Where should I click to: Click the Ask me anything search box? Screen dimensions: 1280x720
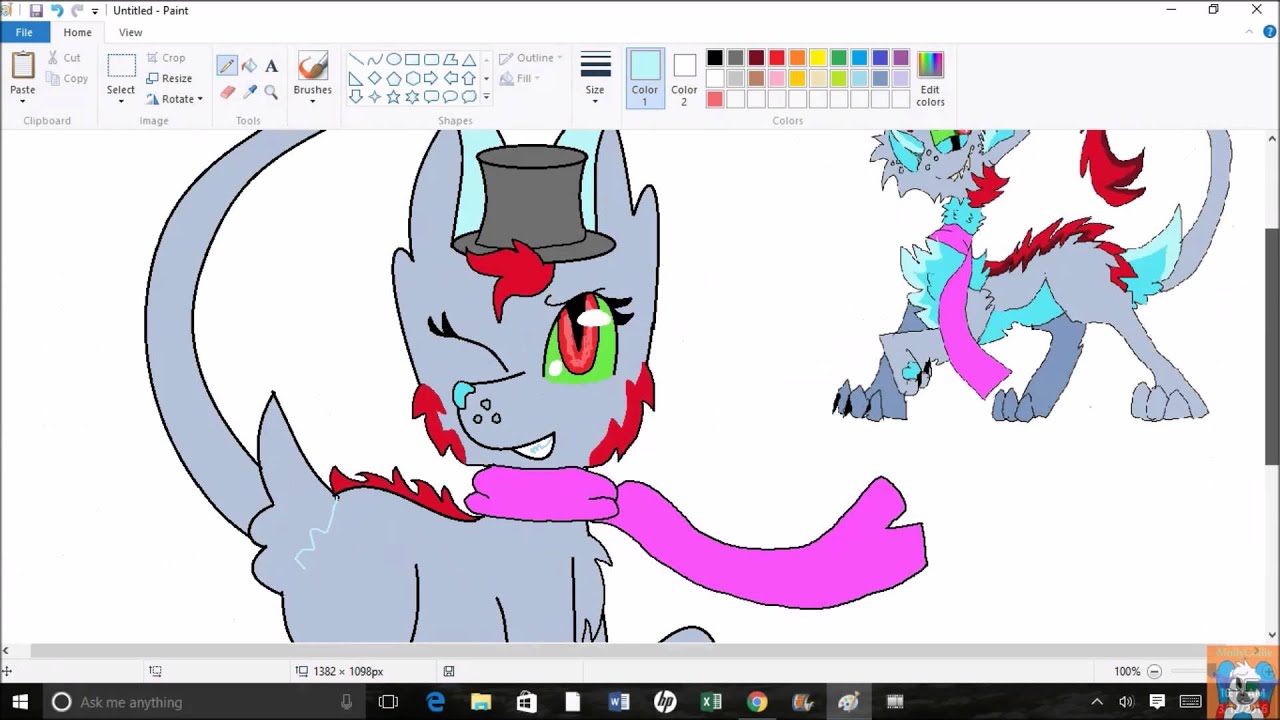coord(202,702)
